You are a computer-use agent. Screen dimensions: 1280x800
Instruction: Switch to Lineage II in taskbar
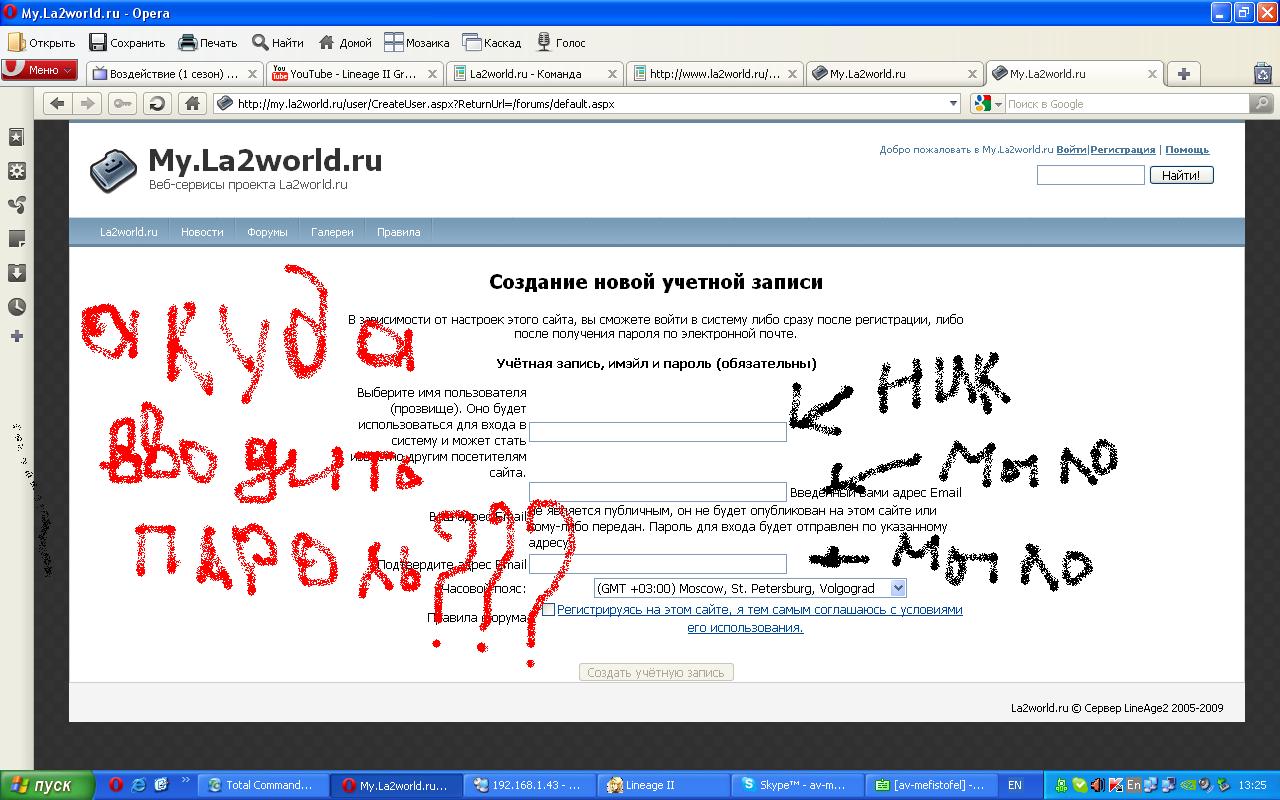[x=664, y=785]
